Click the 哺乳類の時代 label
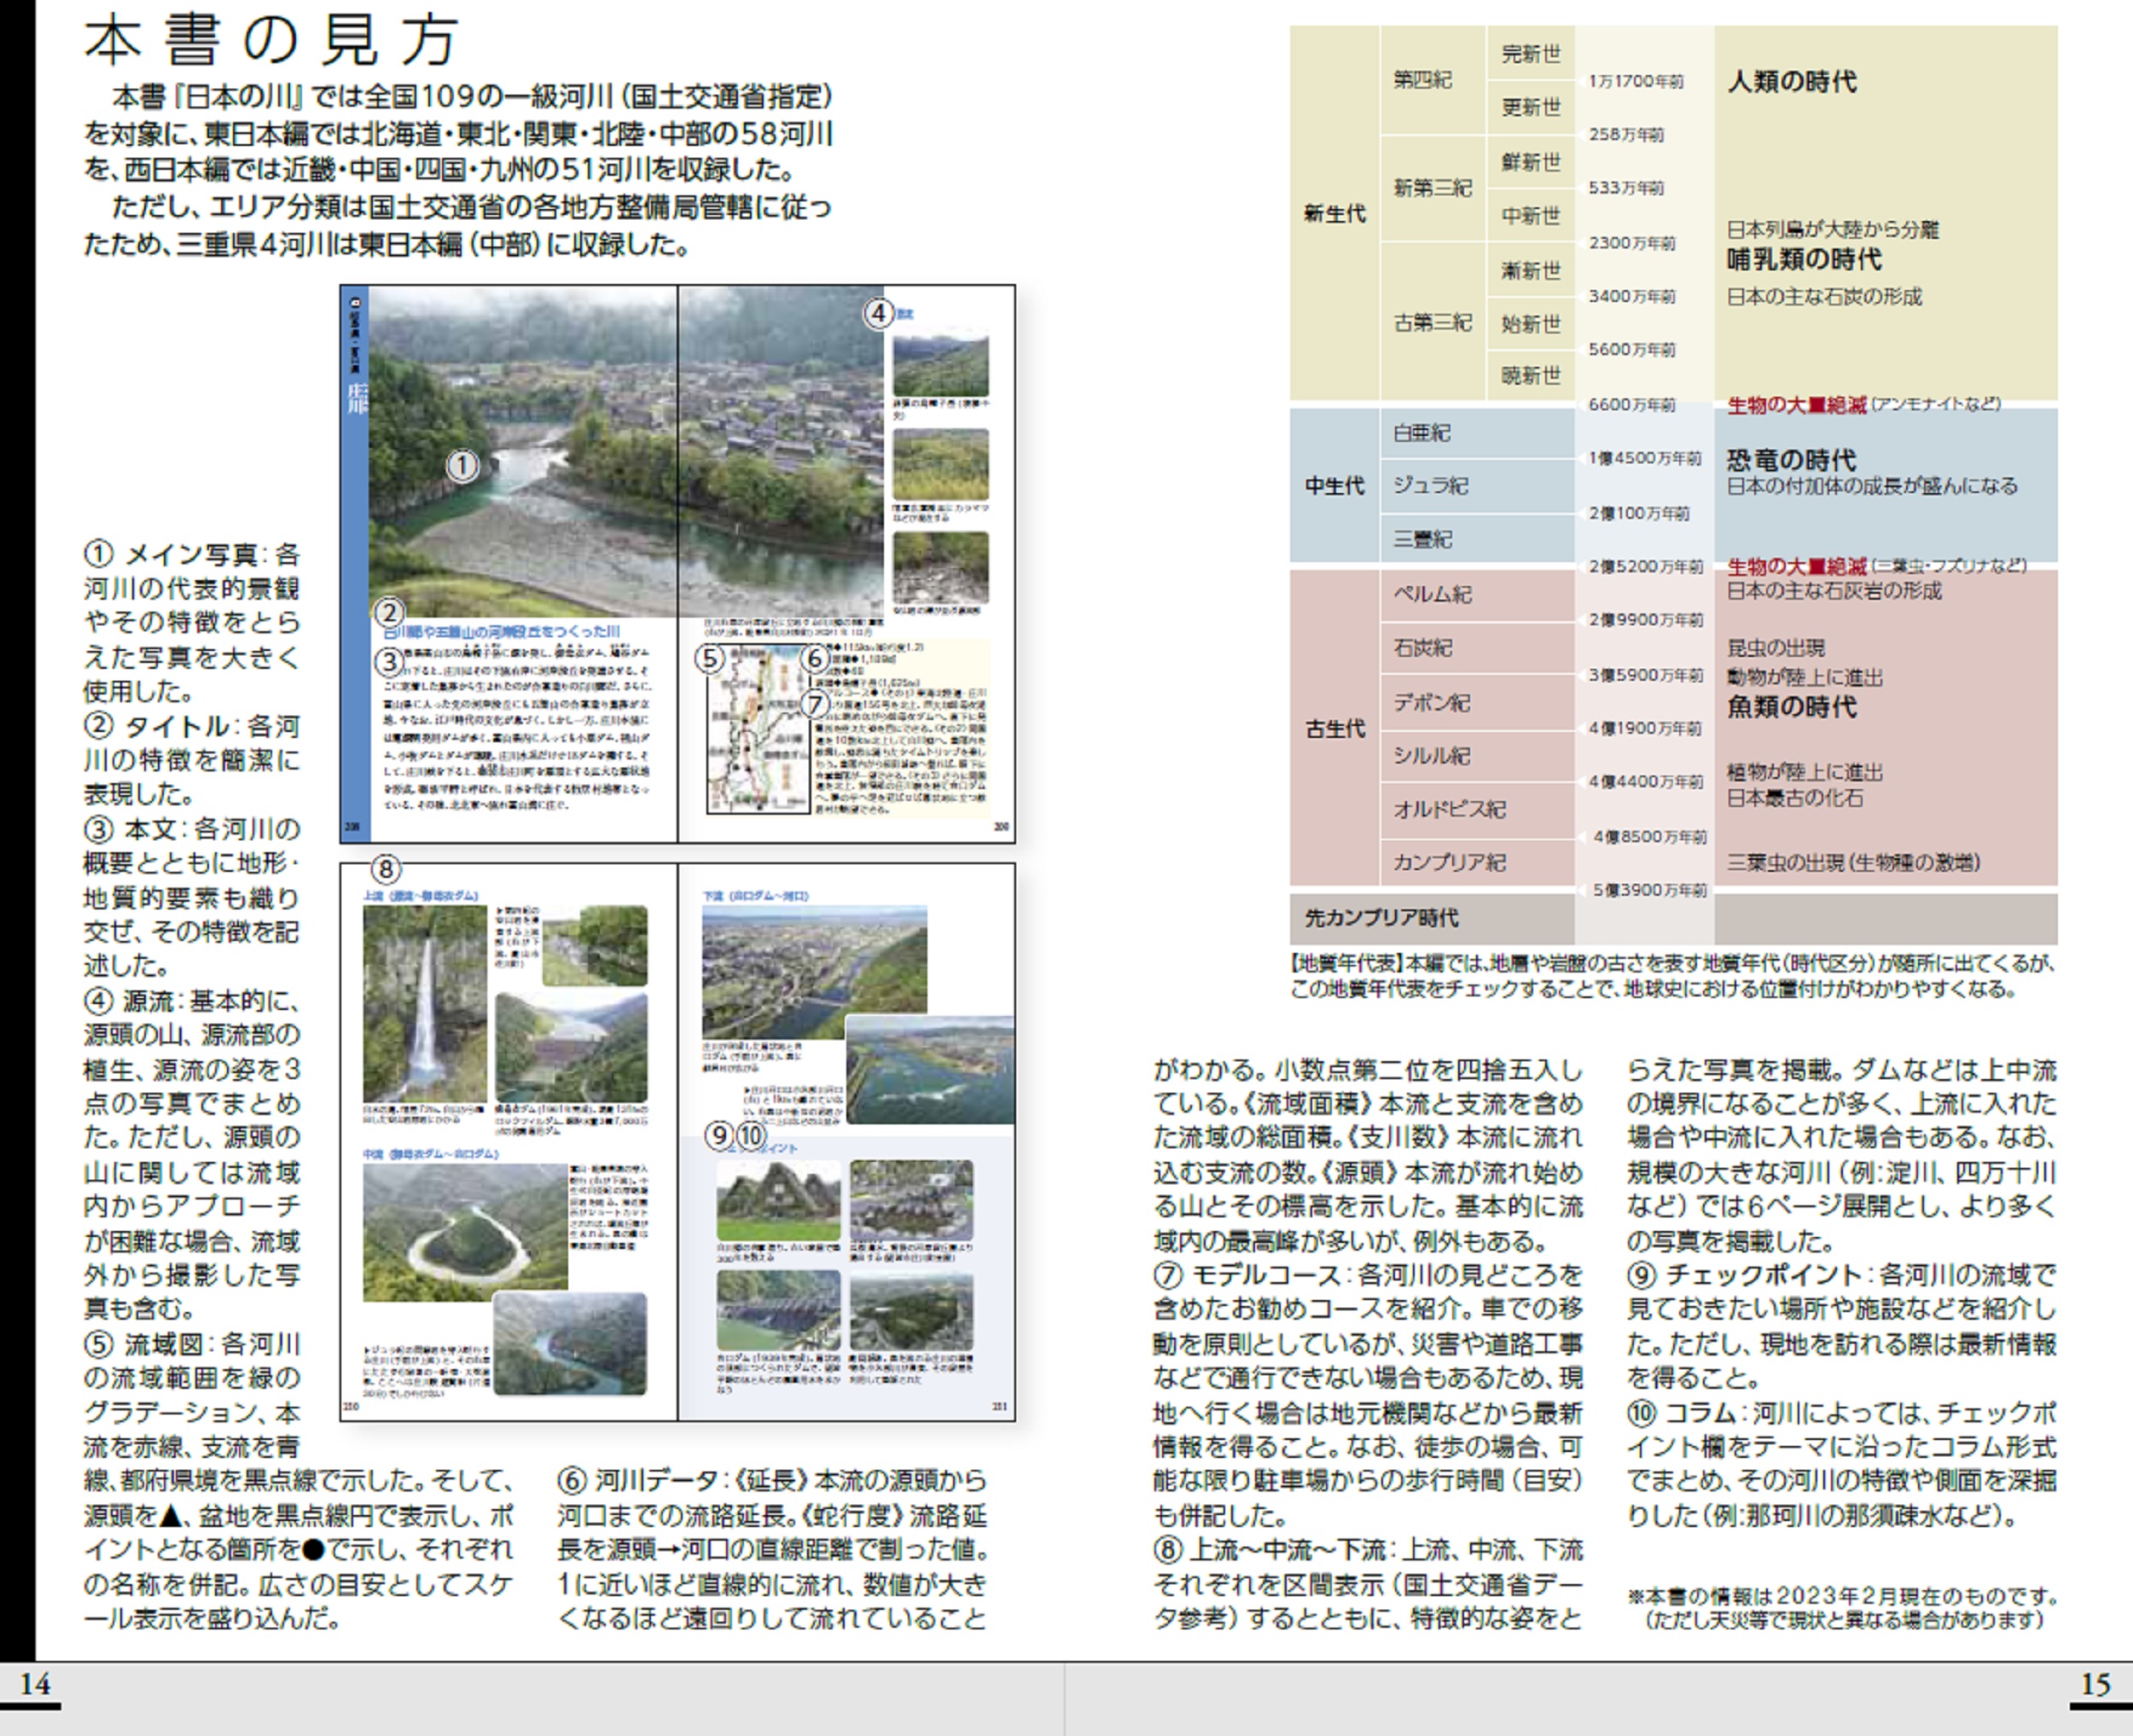Viewport: 2133px width, 1736px height. 1805,260
